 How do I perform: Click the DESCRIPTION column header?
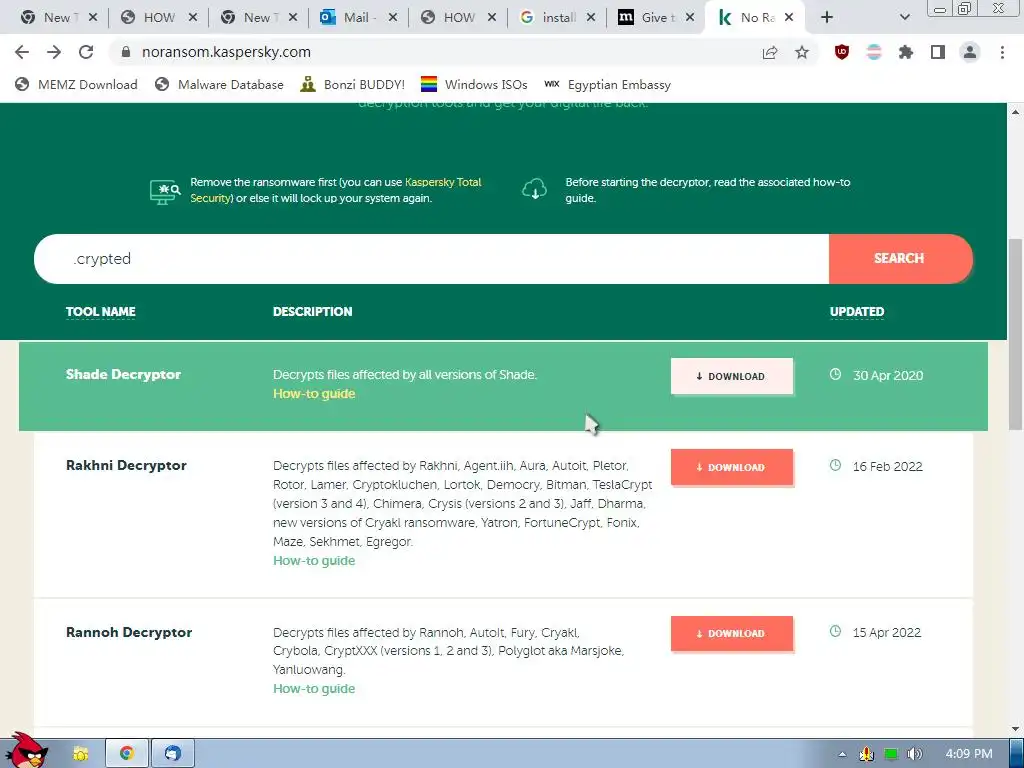313,312
